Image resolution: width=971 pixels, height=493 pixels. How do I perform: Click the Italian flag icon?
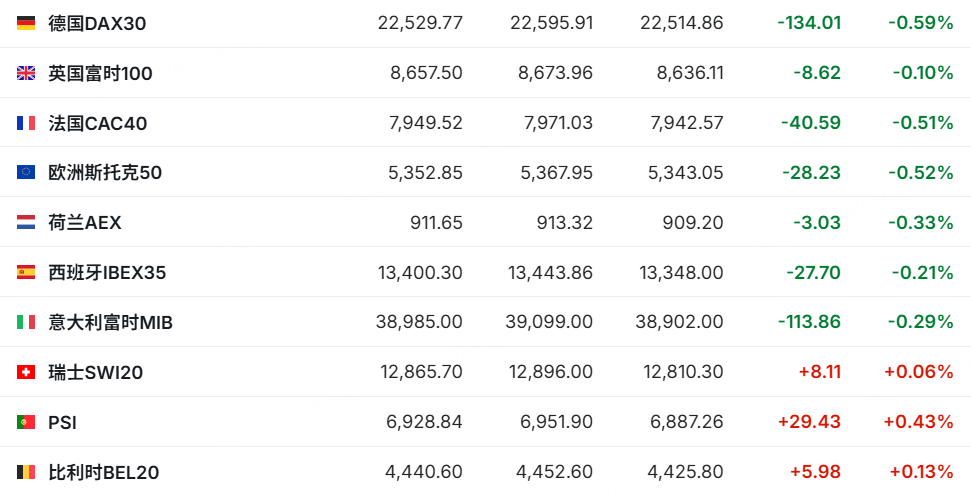coord(26,322)
